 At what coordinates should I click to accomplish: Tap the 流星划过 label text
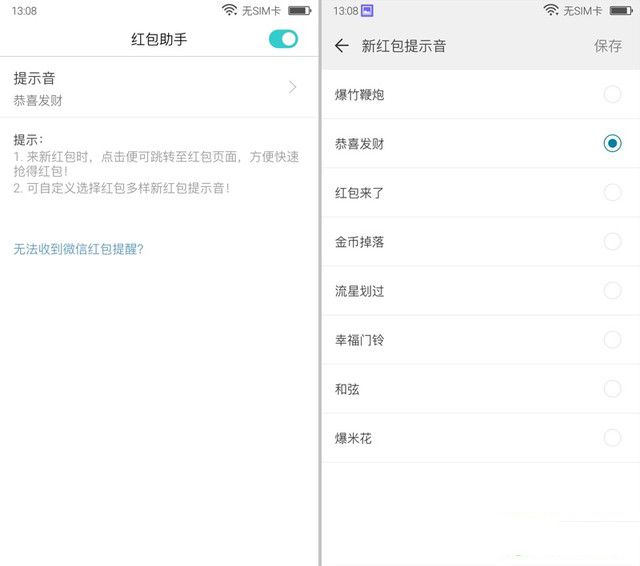[359, 291]
